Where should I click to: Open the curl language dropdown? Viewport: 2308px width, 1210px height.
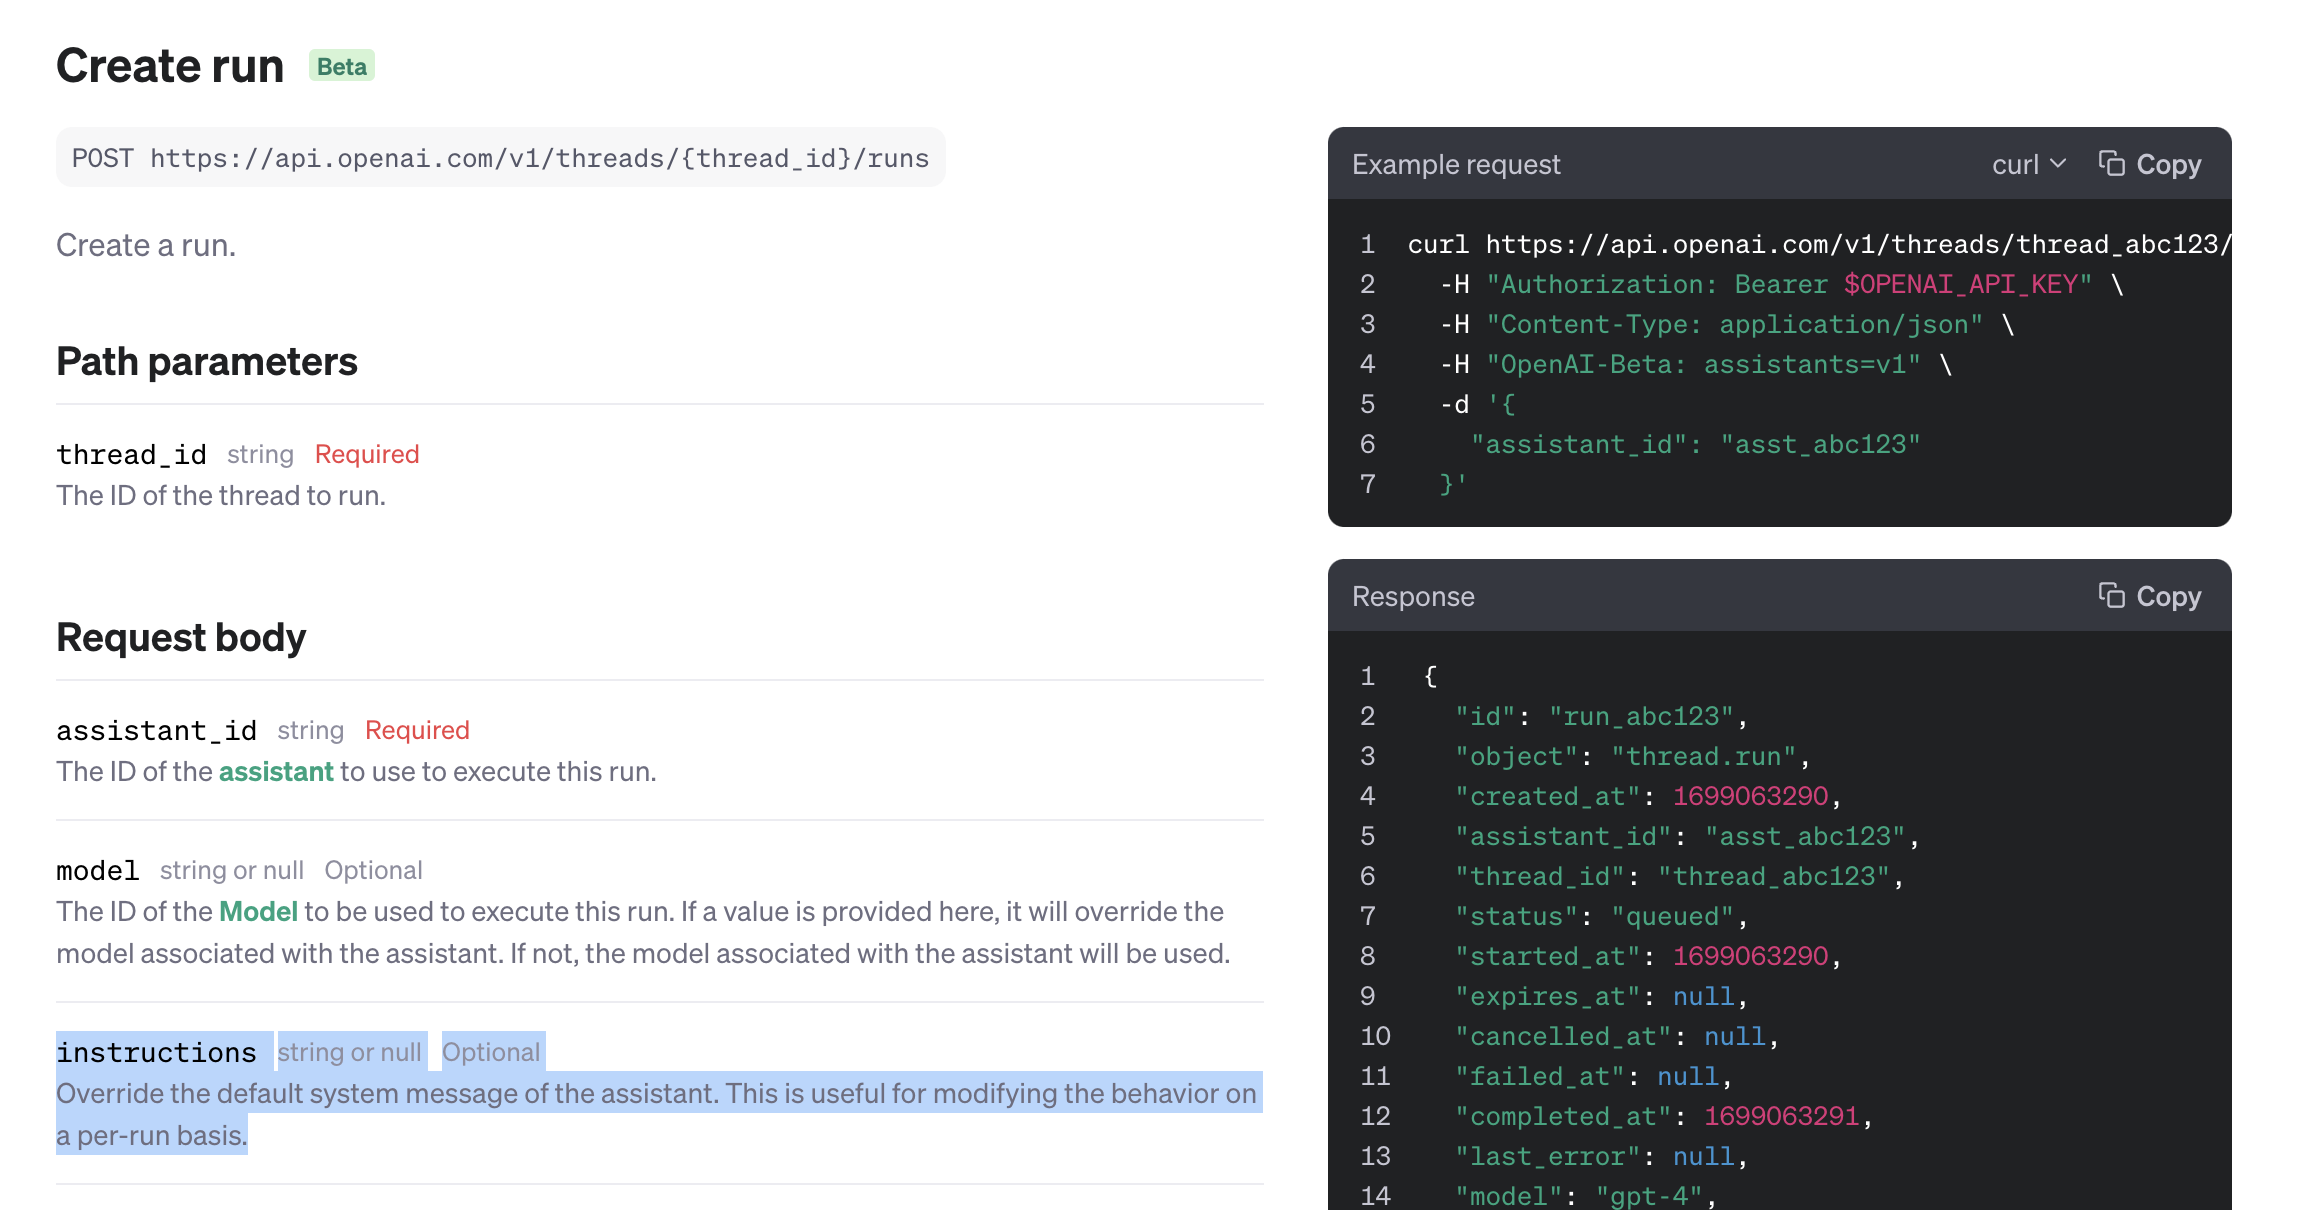(x=2028, y=164)
